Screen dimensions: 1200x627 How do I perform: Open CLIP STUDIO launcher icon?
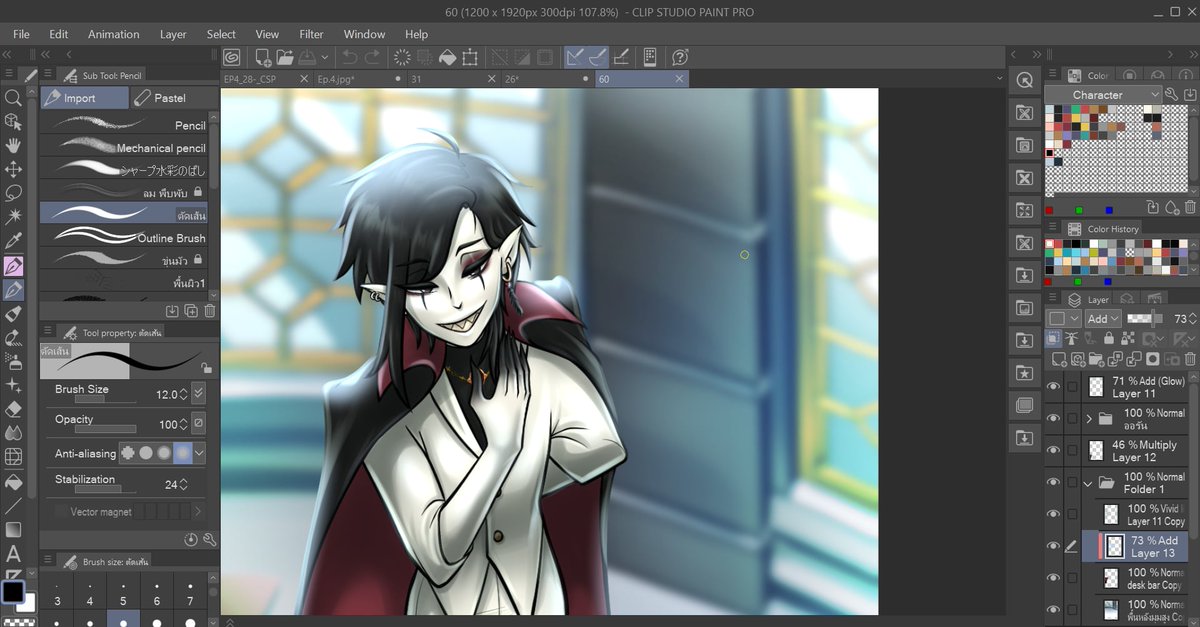[x=231, y=57]
